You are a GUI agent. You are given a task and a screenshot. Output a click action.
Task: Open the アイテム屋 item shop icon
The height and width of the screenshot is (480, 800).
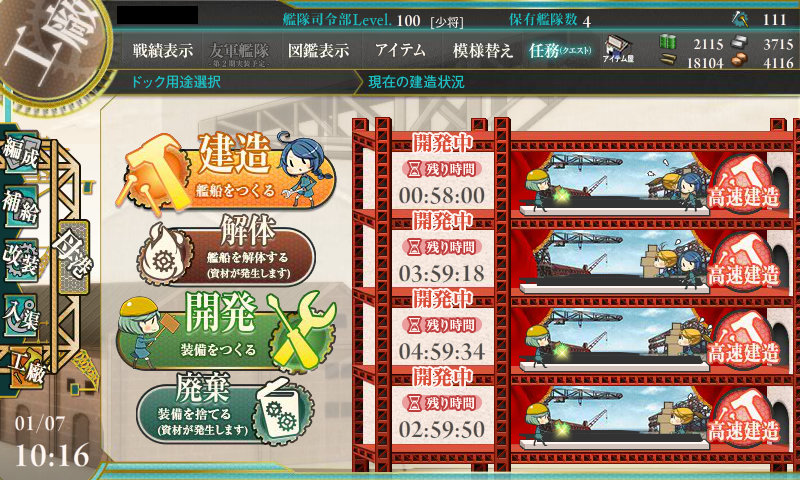click(x=618, y=49)
